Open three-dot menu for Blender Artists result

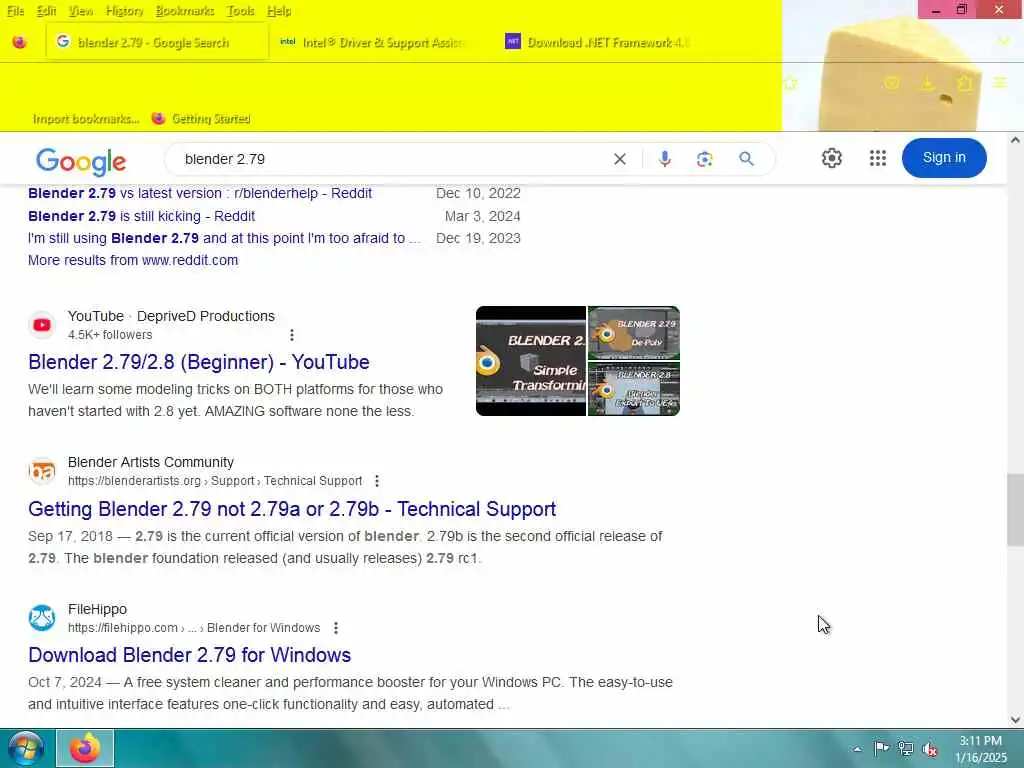[377, 481]
